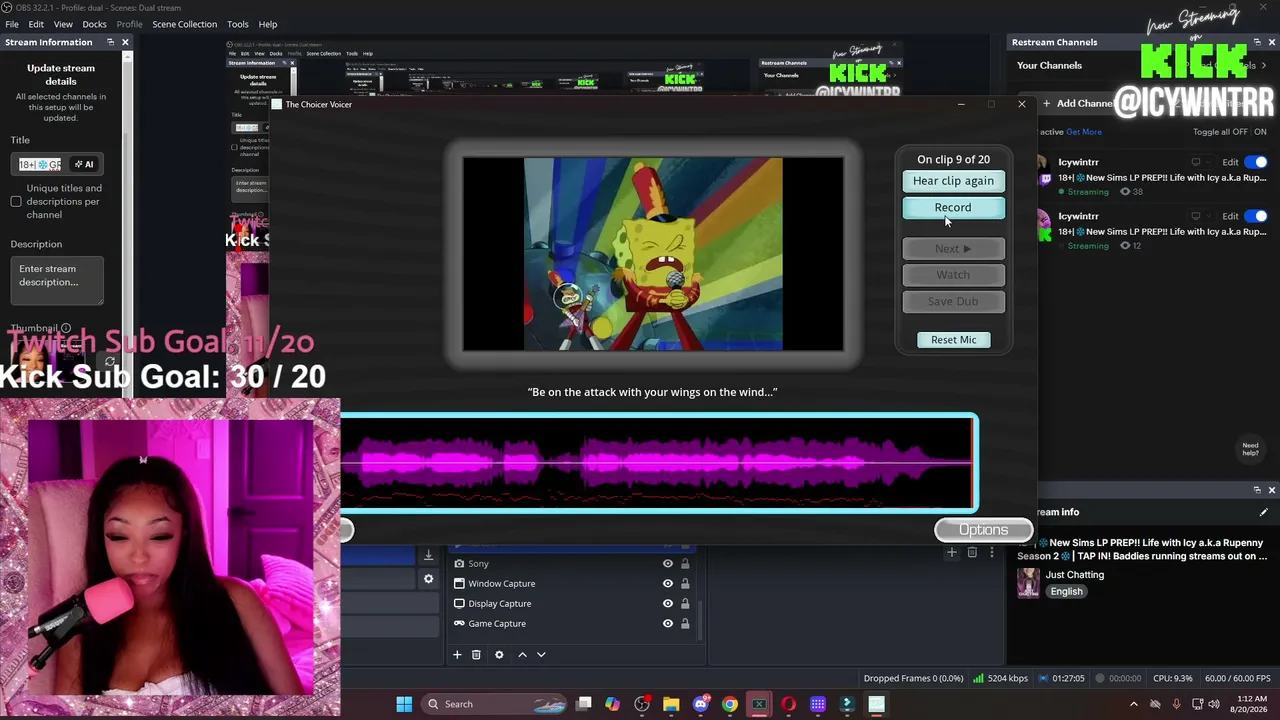Image resolution: width=1280 pixels, height=720 pixels.
Task: Lock the Window Capture source
Action: pos(685,584)
